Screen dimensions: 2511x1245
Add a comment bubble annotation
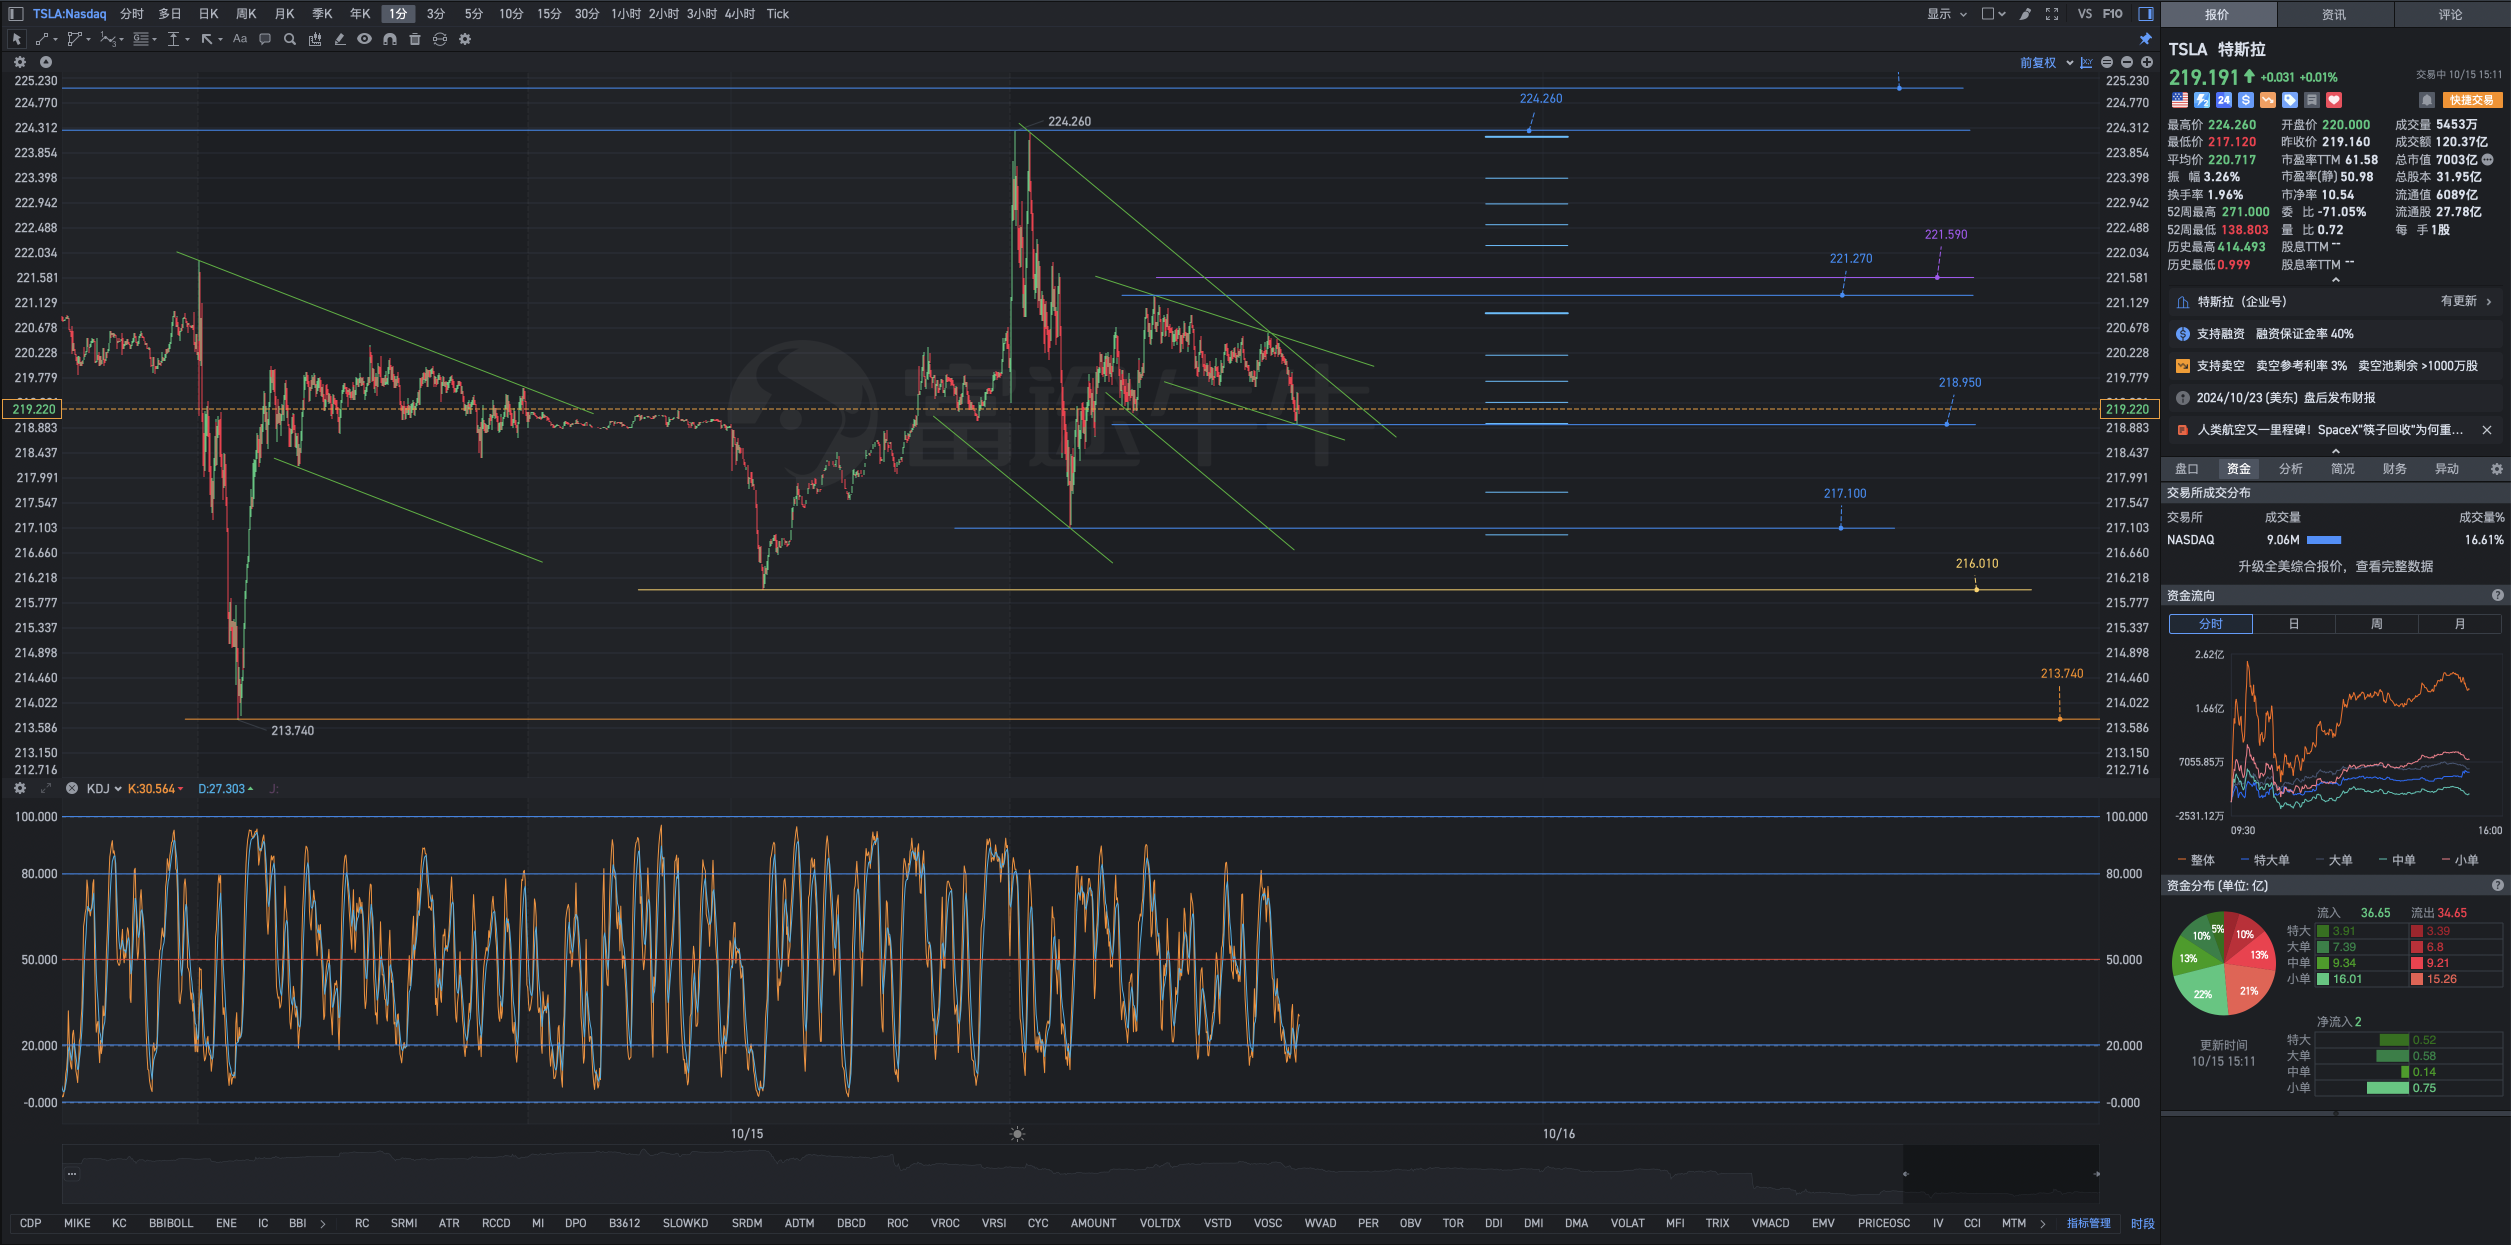265,39
